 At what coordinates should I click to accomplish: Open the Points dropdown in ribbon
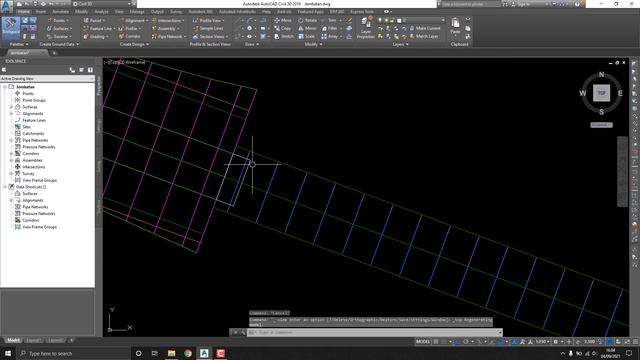coord(58,20)
